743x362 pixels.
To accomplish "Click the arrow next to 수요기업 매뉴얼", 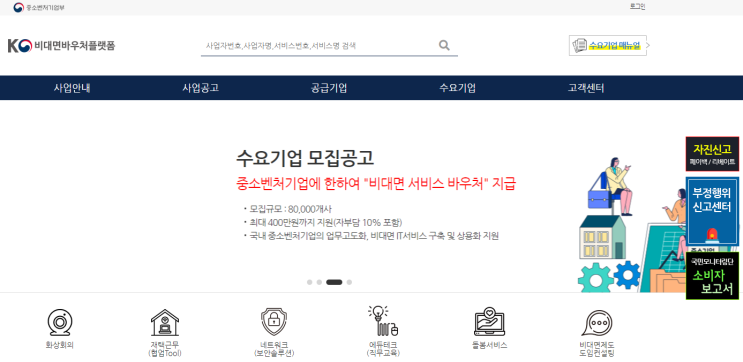I will click(648, 45).
